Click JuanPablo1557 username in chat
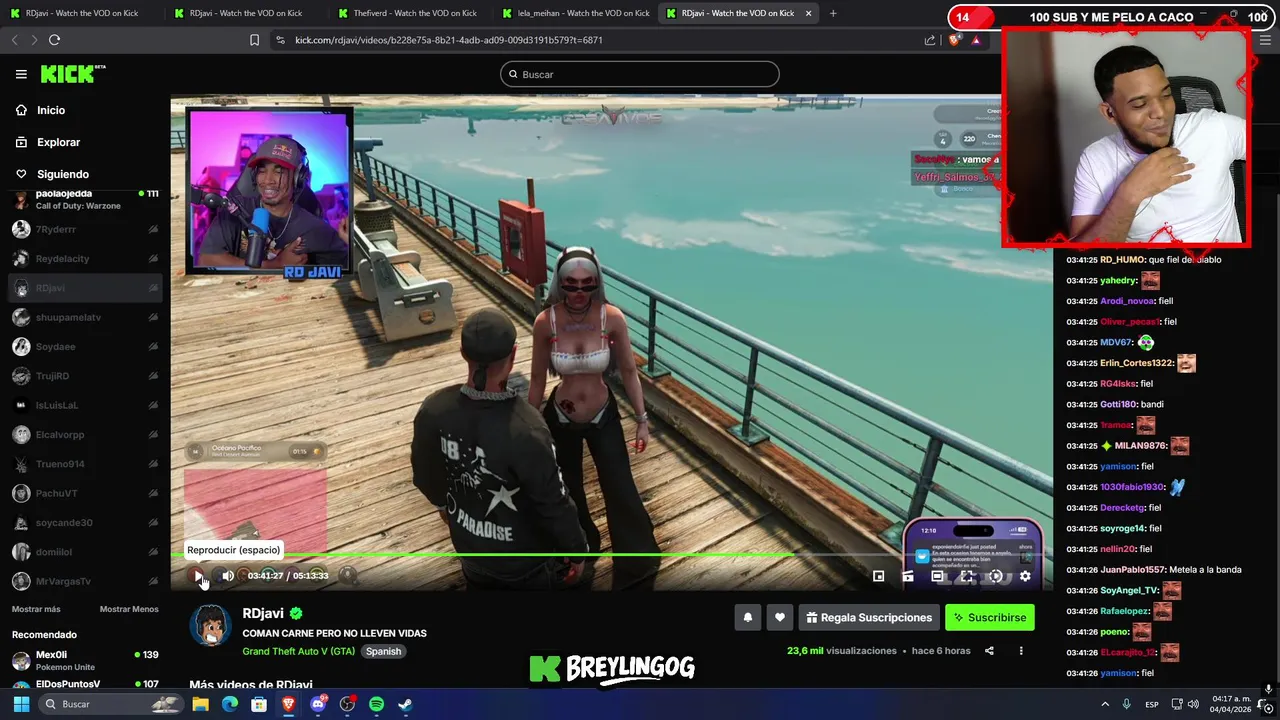Screen dimensions: 1280x720 pyautogui.click(x=1133, y=570)
